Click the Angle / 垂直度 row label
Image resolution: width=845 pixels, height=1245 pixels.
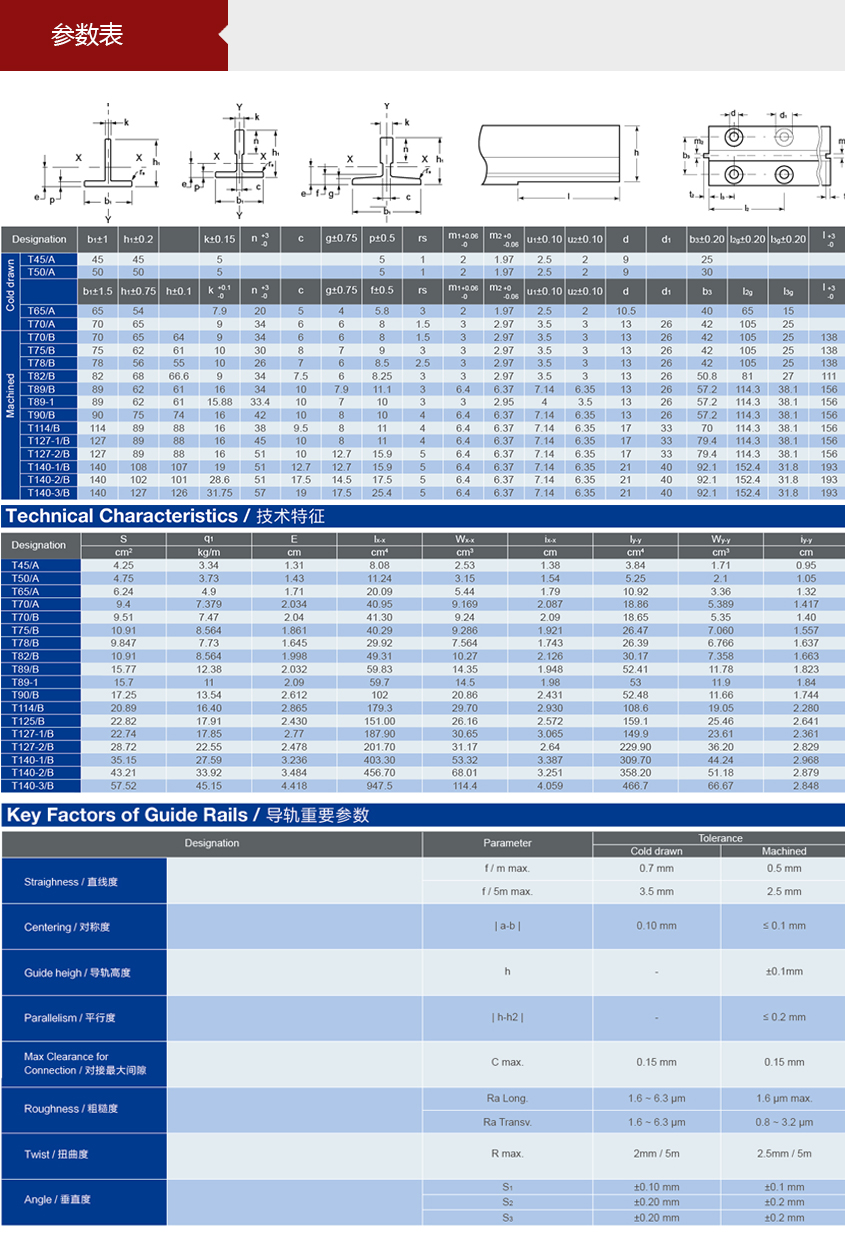[58, 1199]
